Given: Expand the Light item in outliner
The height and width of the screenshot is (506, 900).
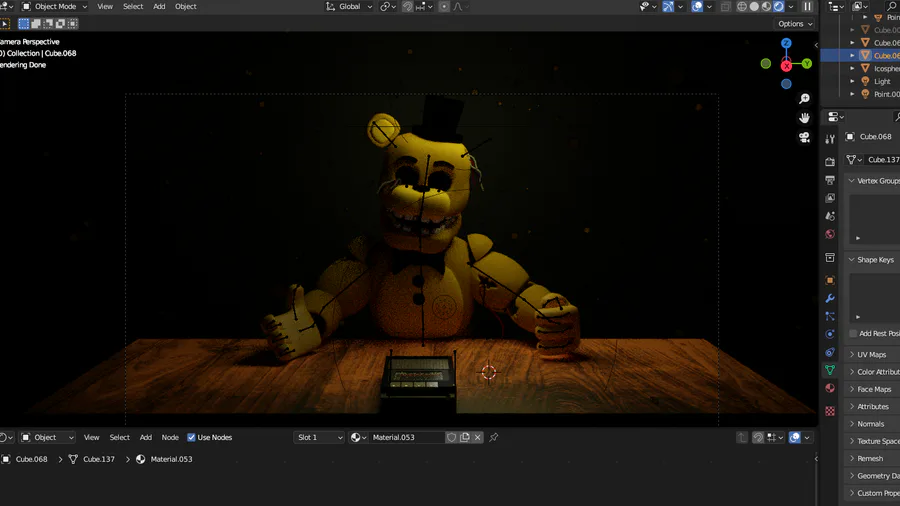Looking at the screenshot, I should 852,81.
